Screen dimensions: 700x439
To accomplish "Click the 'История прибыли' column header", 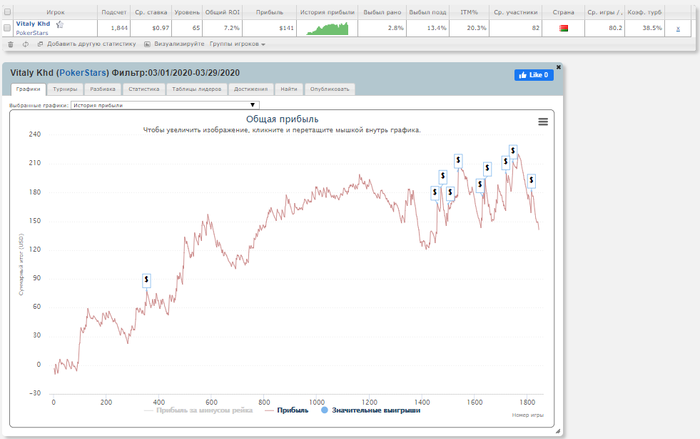I will pos(327,13).
